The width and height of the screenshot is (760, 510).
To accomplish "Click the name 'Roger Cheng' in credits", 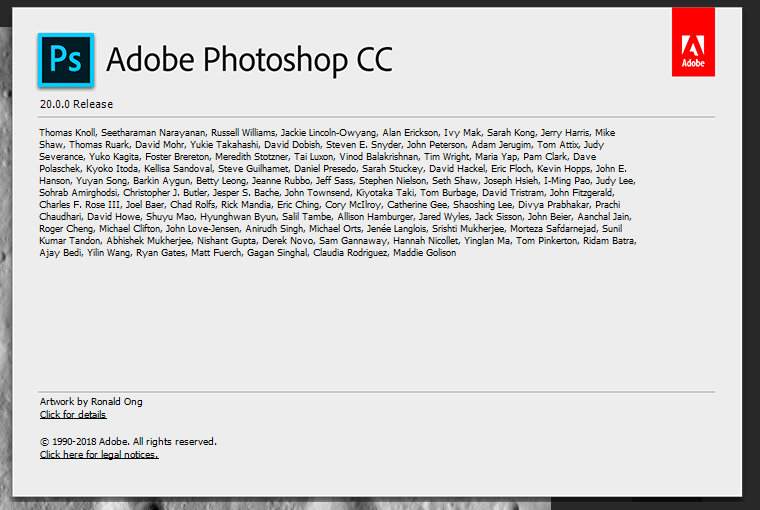I will point(66,229).
